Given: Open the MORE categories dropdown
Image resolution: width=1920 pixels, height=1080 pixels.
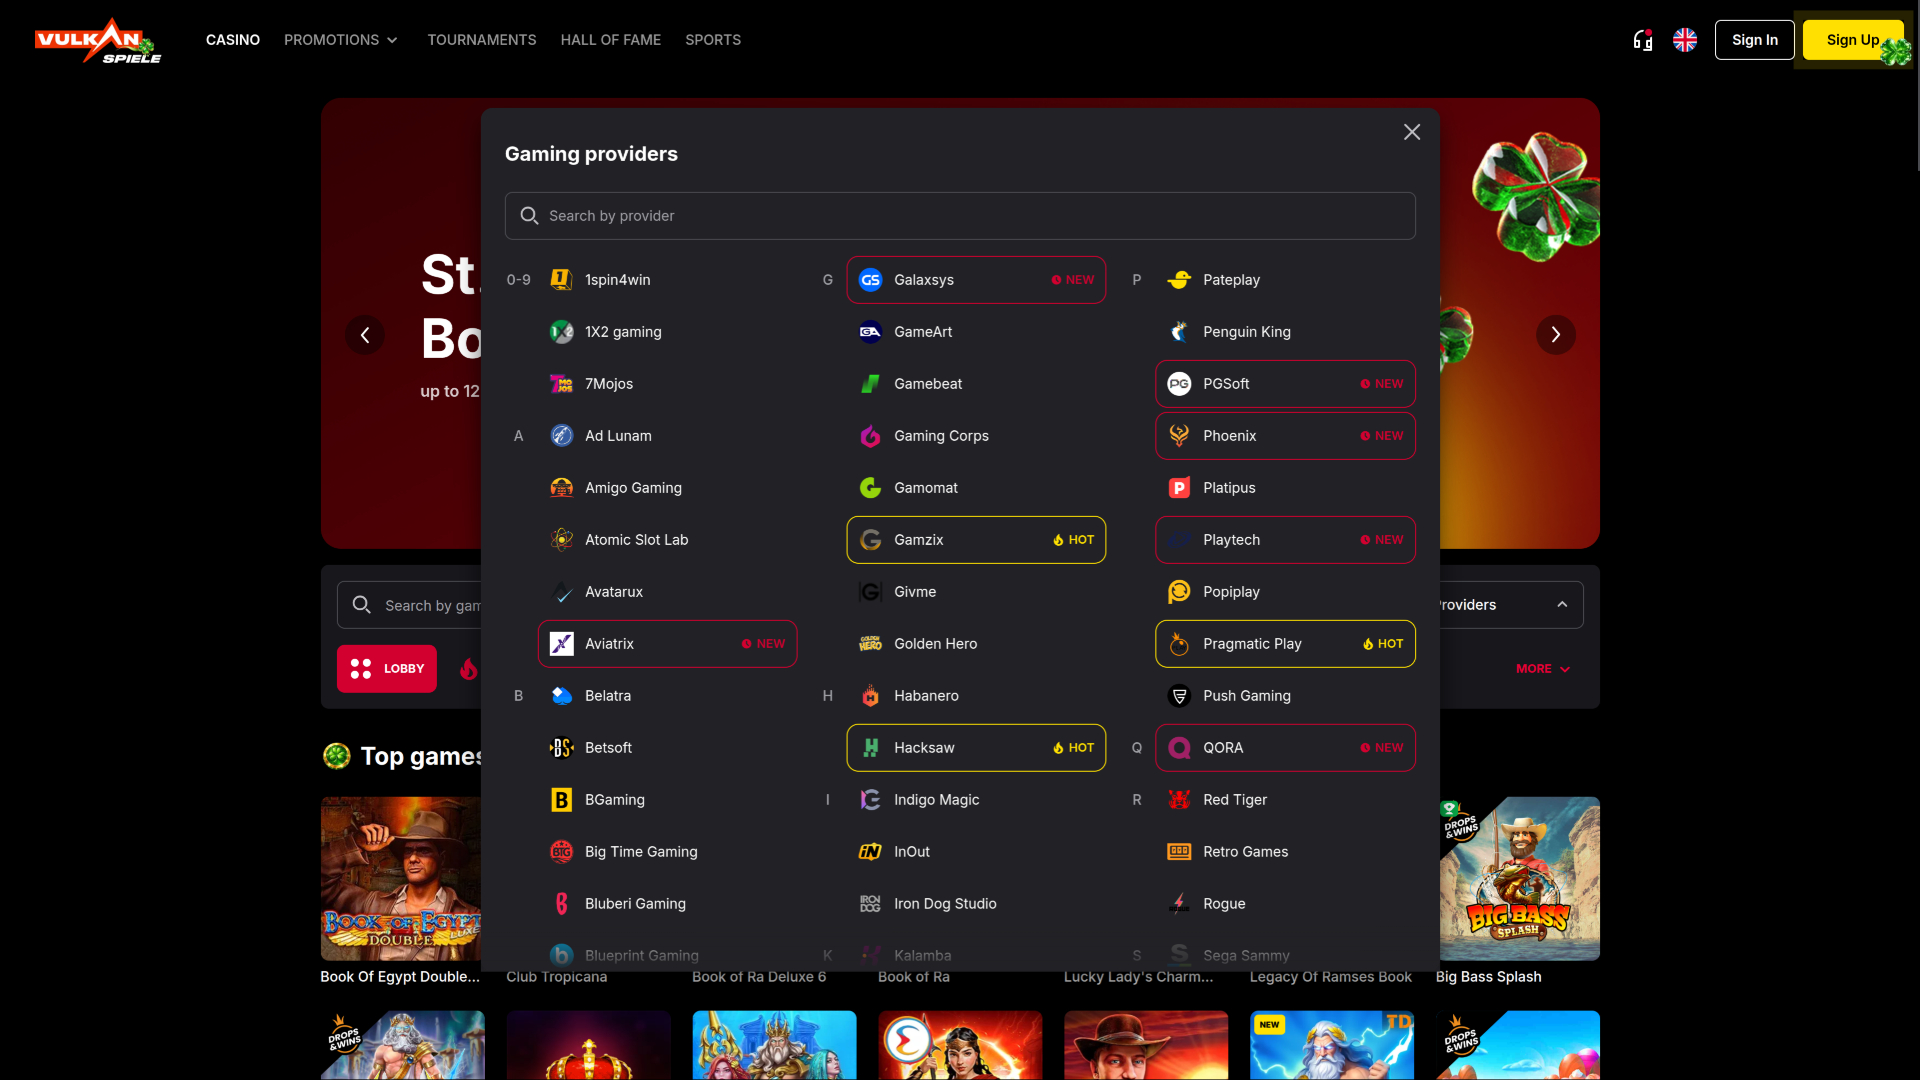Looking at the screenshot, I should [x=1542, y=668].
